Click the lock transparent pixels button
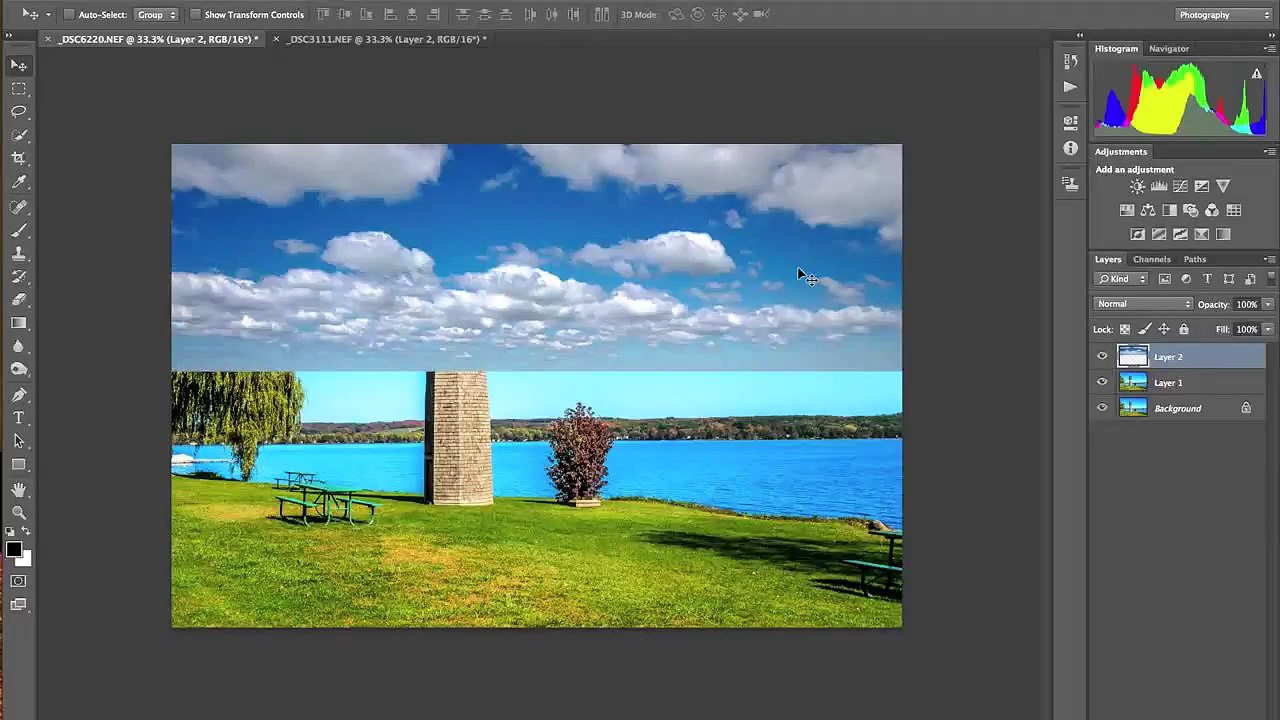Screen dimensions: 1280x720 tap(1125, 329)
